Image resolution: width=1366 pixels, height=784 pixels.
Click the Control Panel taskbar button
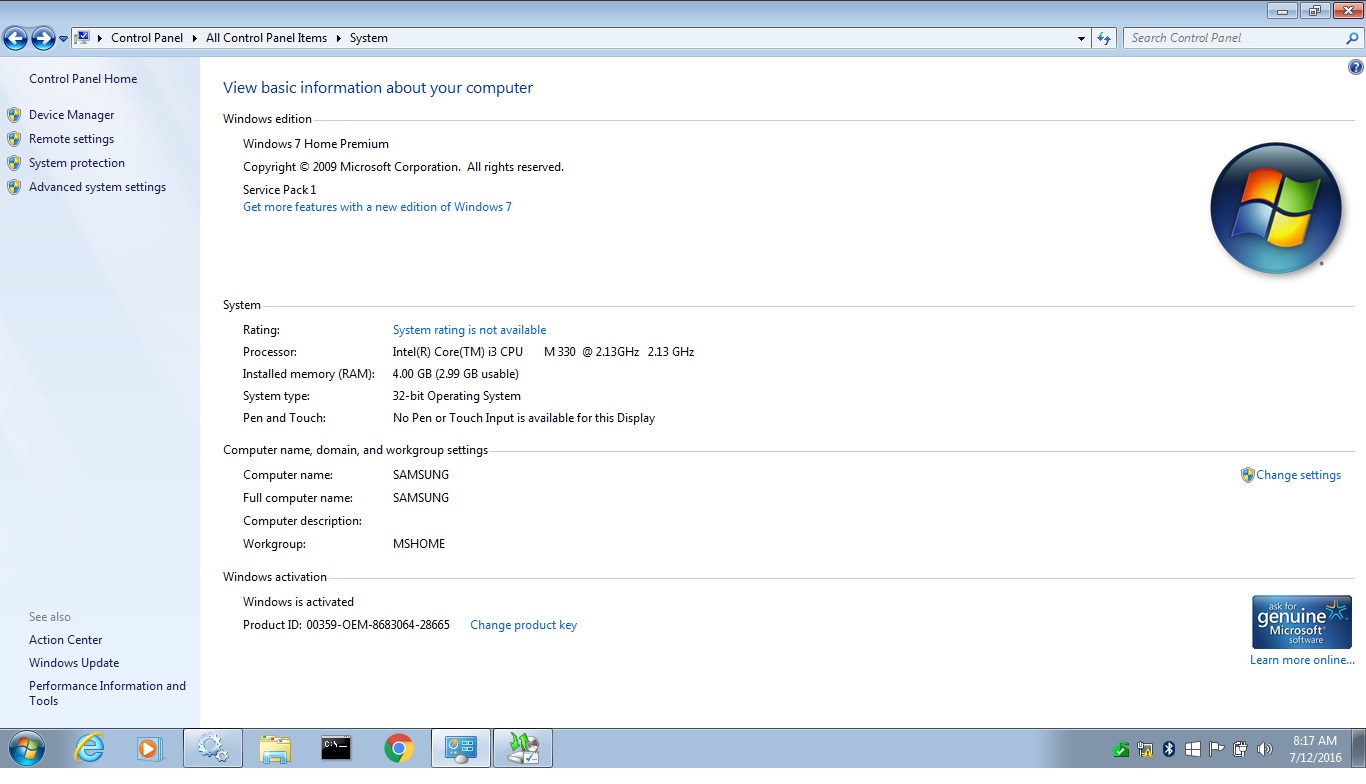(461, 748)
